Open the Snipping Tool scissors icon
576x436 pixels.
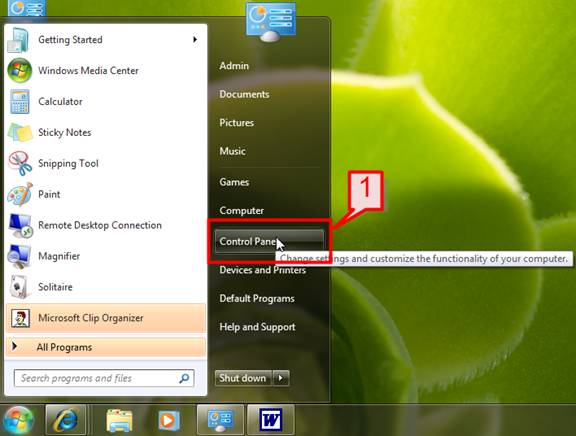coord(20,163)
